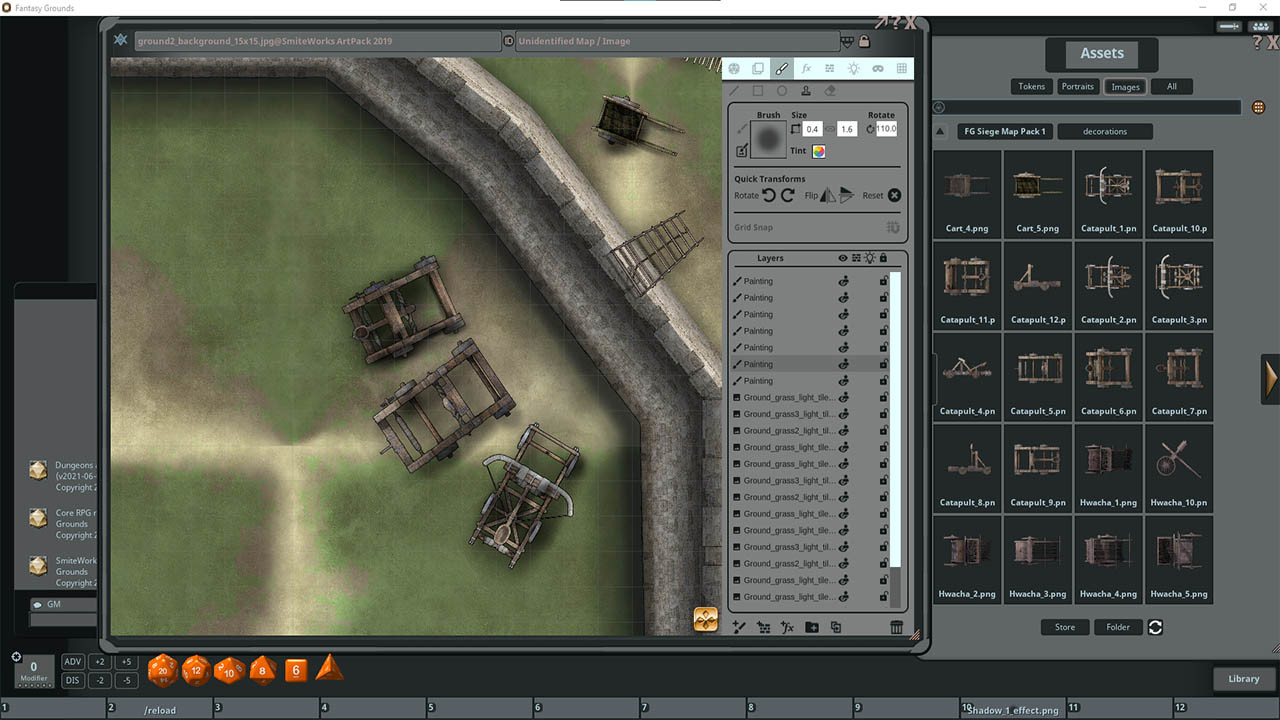Collapse the asset path with up triangle
The height and width of the screenshot is (720, 1280).
click(940, 132)
